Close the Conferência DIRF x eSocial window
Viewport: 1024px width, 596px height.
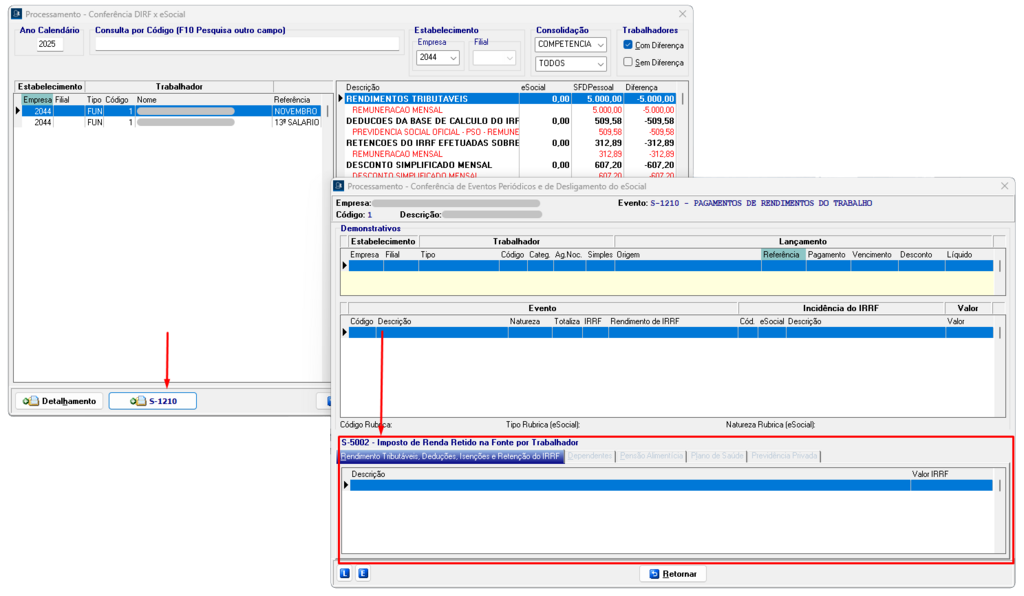tap(682, 14)
